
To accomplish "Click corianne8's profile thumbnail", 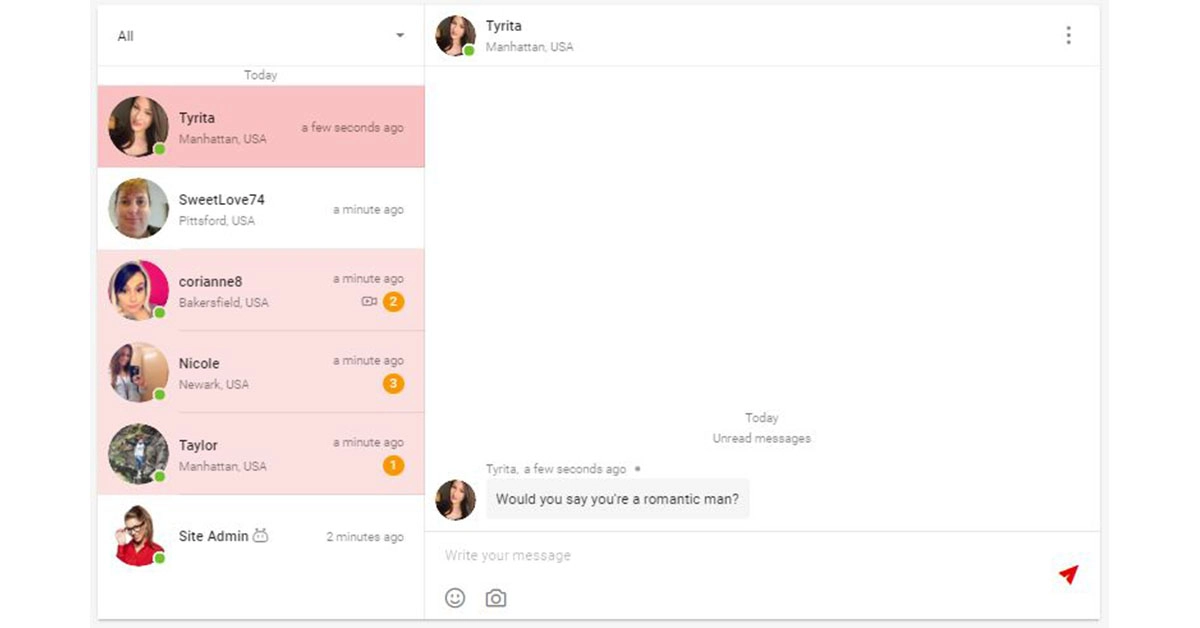I will (138, 290).
